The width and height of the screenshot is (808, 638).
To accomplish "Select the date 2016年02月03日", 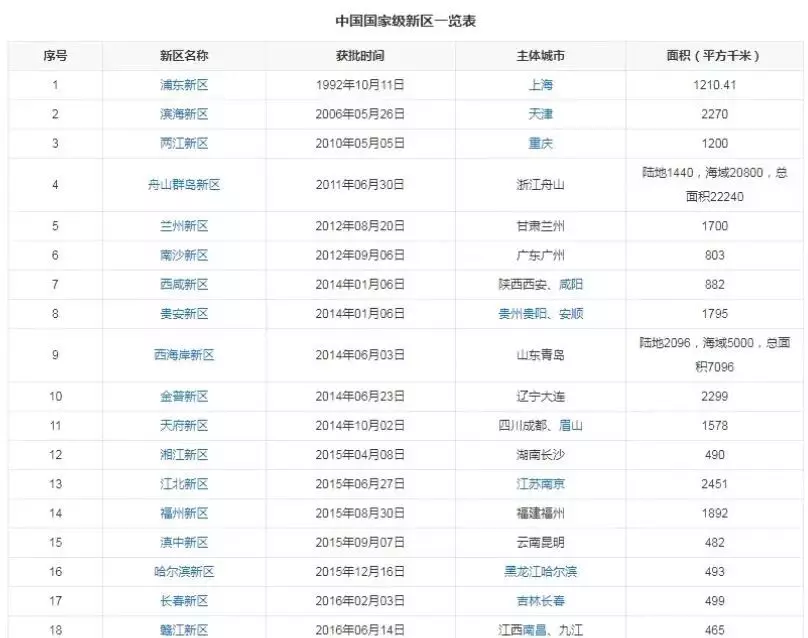I will tap(360, 601).
